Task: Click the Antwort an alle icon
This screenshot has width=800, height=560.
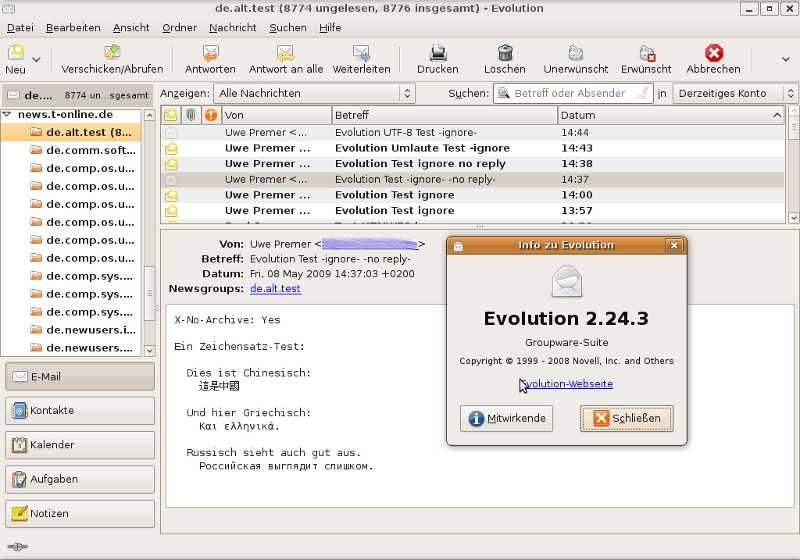Action: (x=285, y=53)
